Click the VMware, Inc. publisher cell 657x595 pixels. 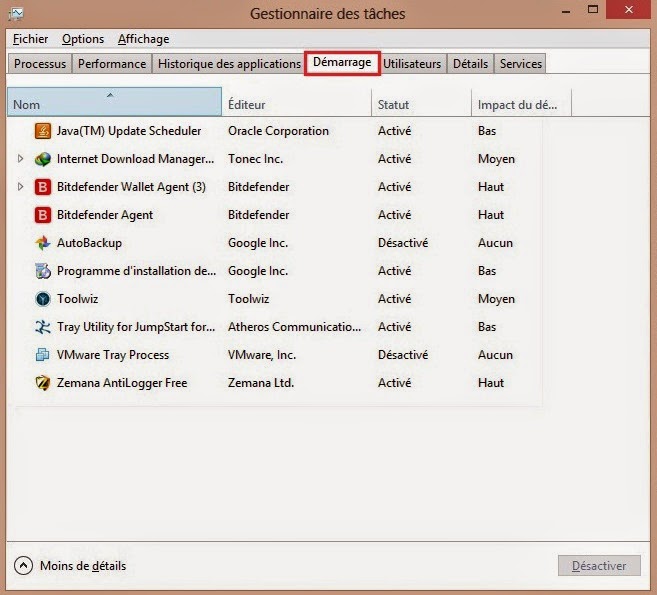(262, 355)
